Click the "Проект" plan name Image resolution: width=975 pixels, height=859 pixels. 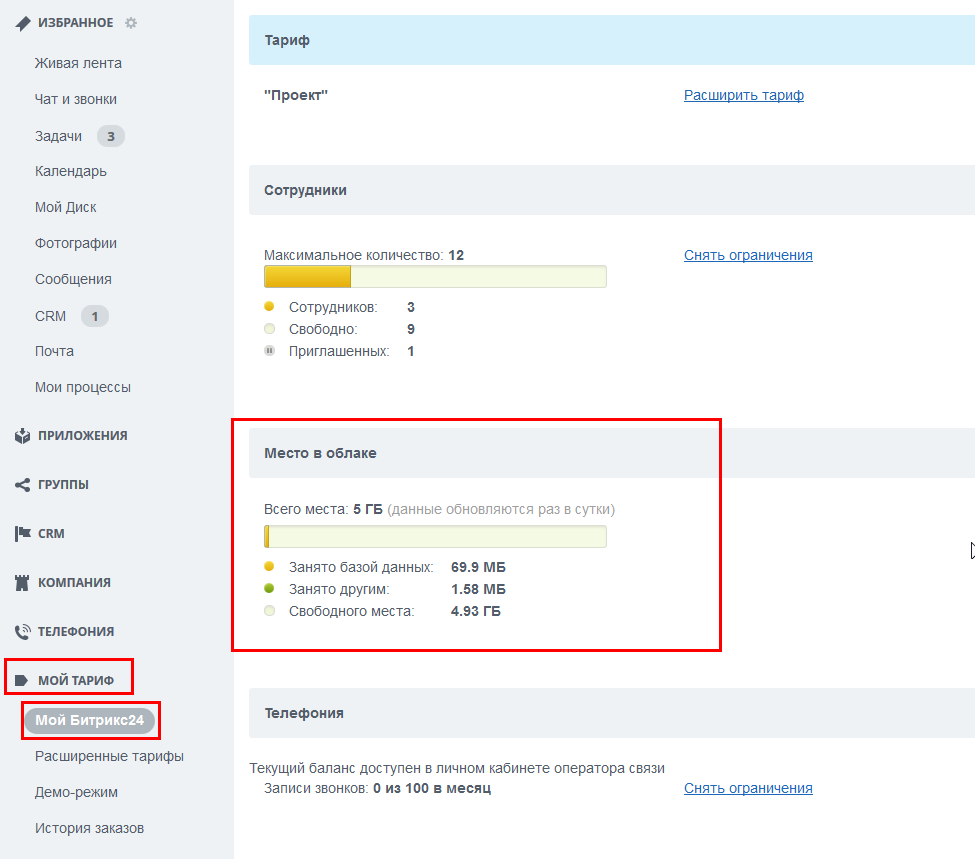(x=296, y=95)
